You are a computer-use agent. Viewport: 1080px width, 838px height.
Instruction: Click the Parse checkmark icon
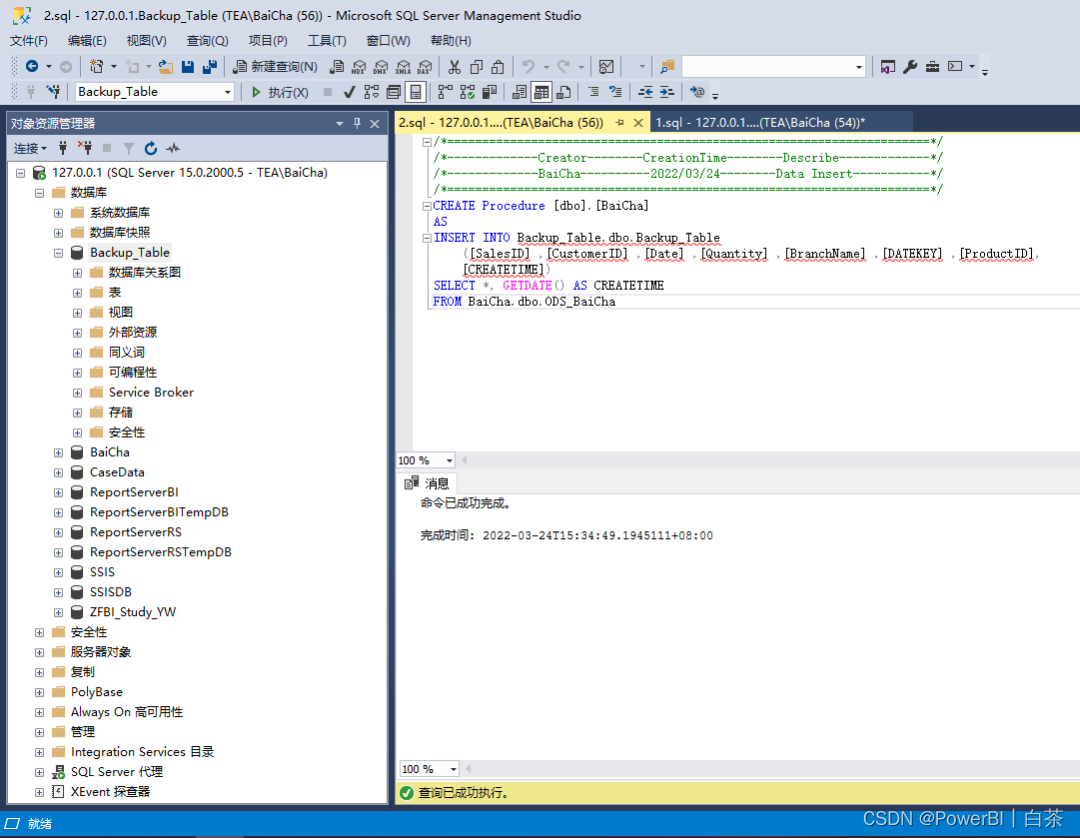pos(349,92)
